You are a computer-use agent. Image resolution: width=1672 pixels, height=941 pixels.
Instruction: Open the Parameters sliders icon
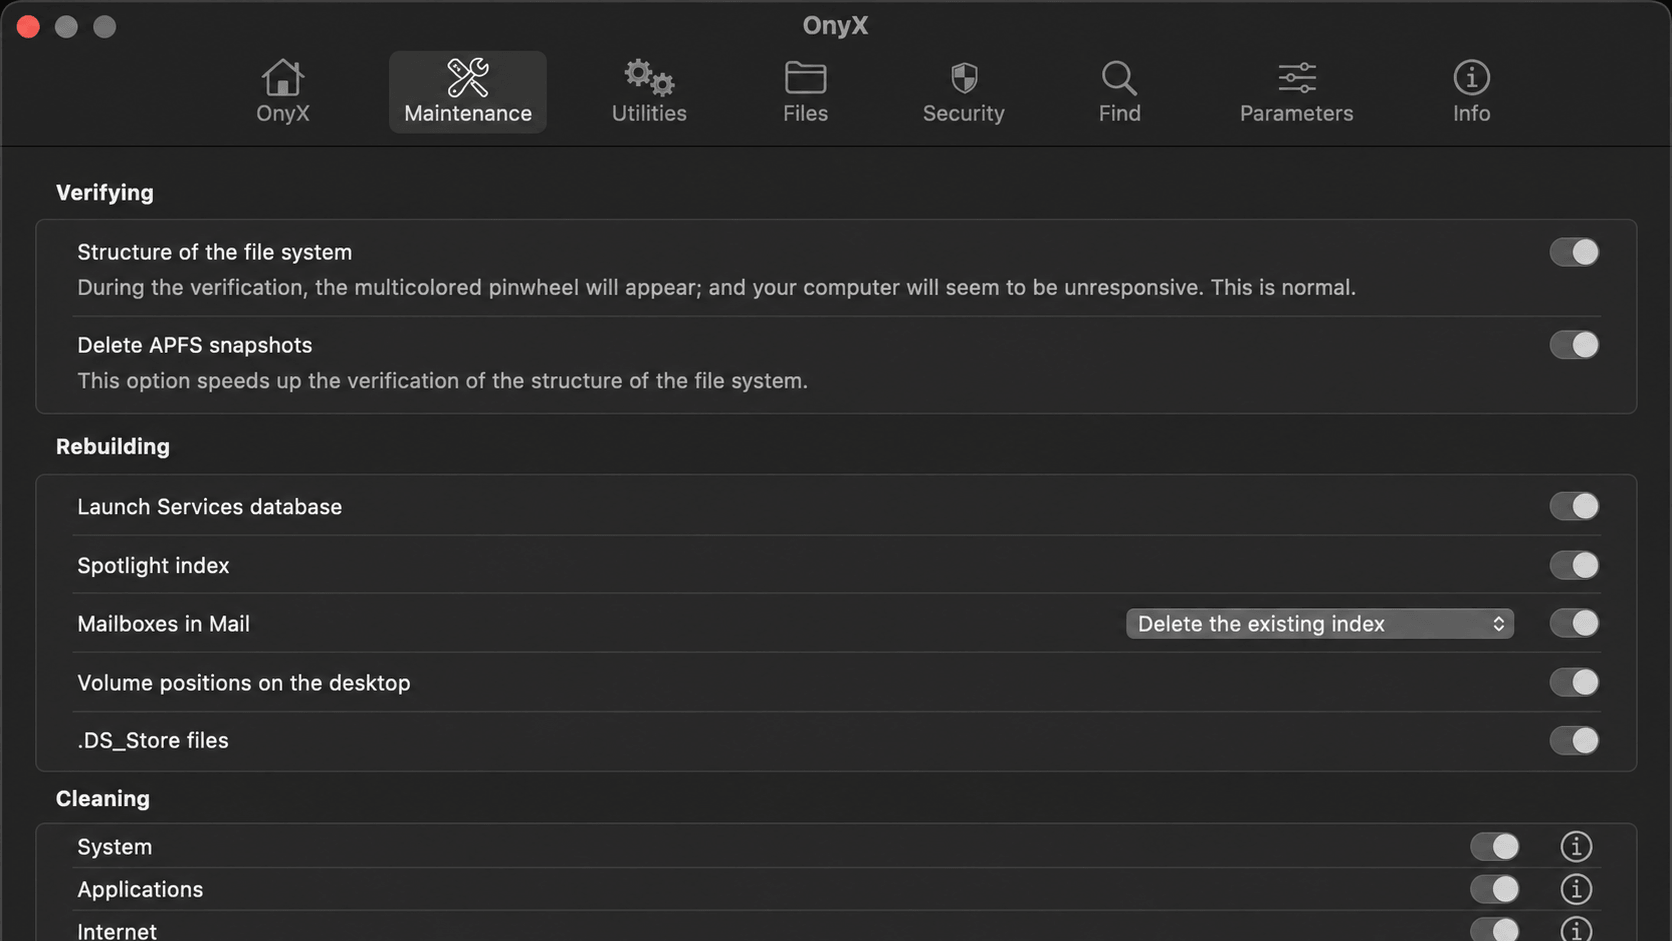(x=1297, y=77)
